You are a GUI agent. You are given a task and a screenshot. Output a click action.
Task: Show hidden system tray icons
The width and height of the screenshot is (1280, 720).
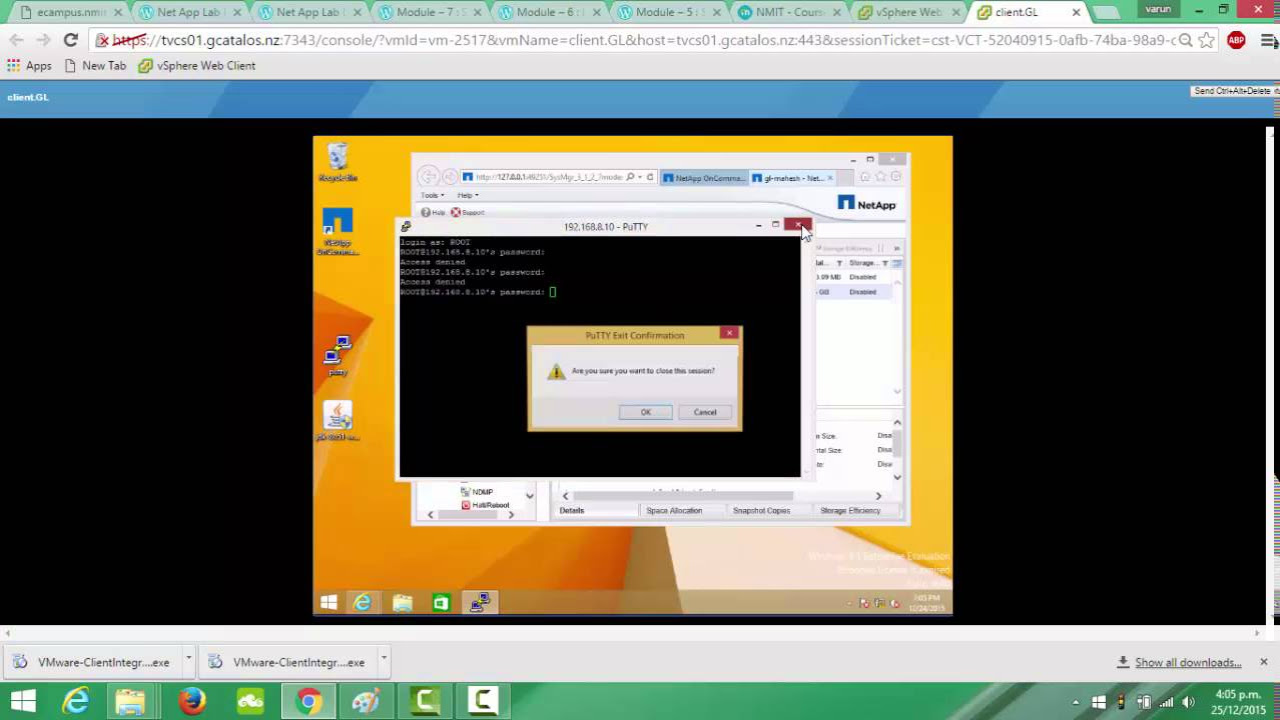pos(1077,702)
